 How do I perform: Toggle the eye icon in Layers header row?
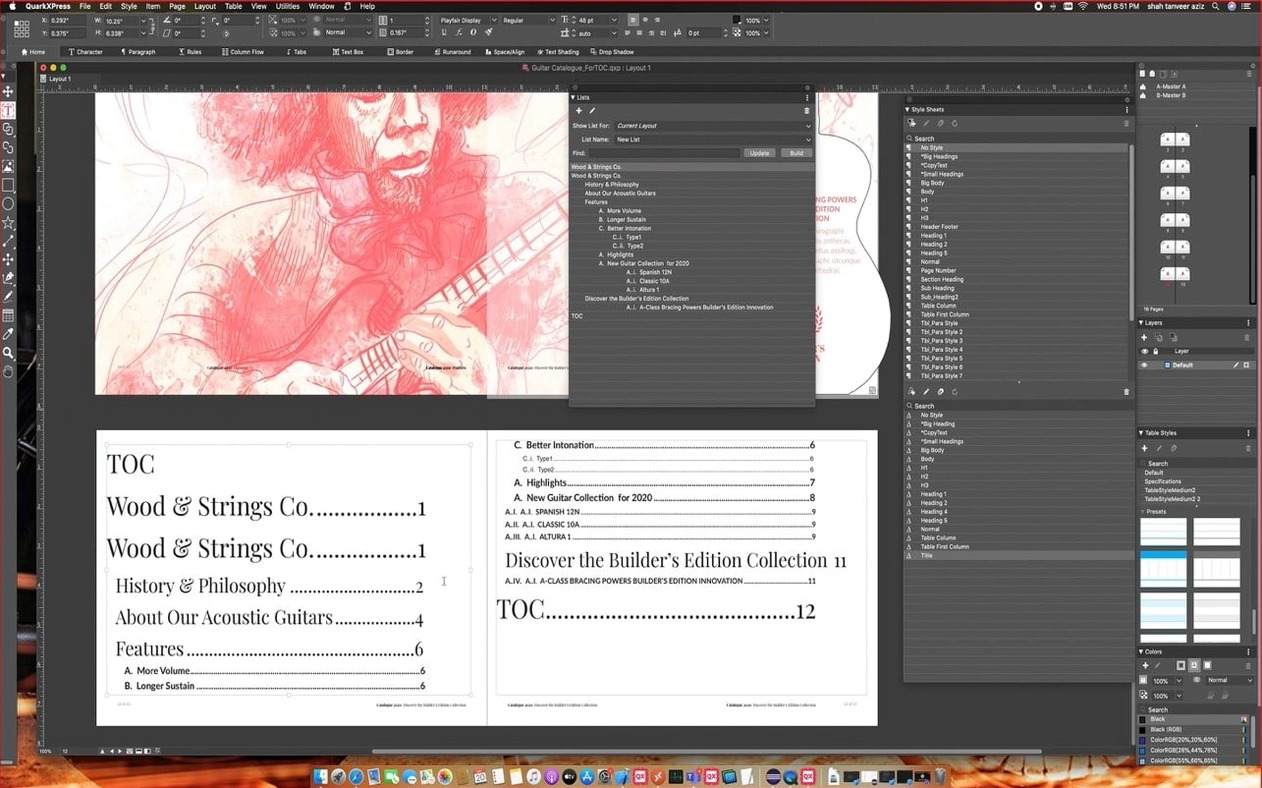[1145, 351]
